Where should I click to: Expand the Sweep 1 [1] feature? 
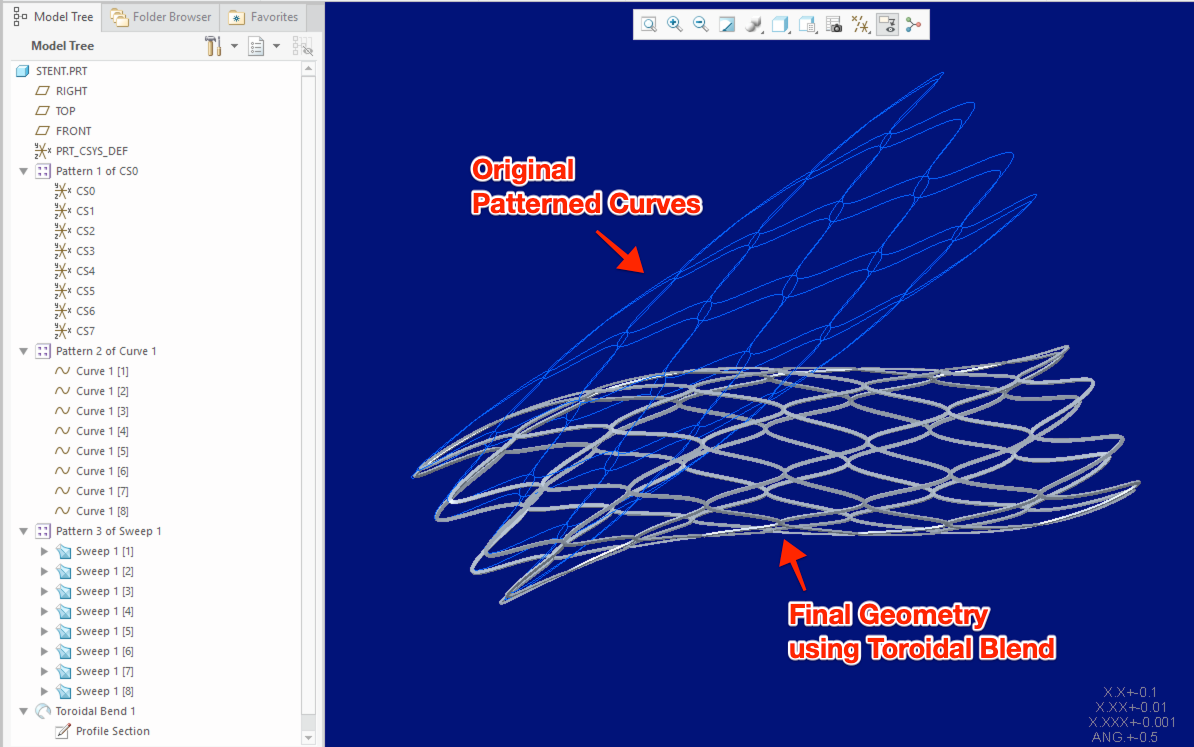click(44, 551)
